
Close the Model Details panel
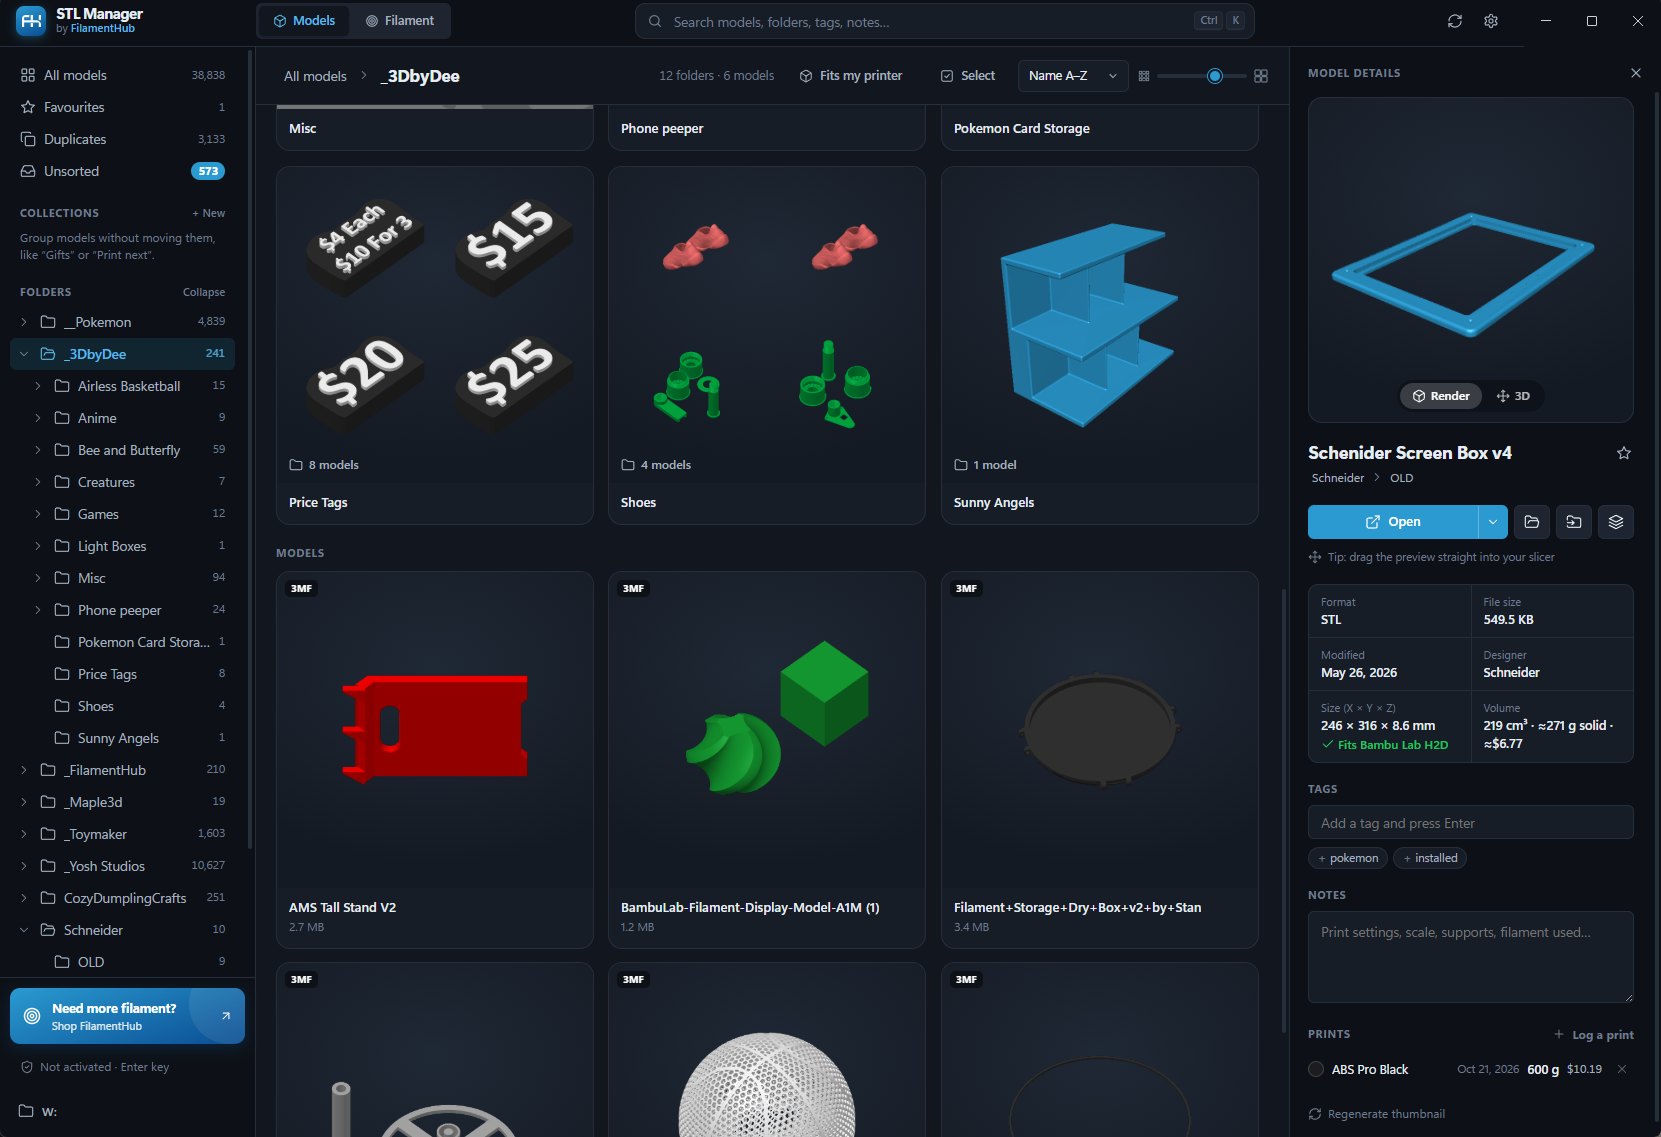pyautogui.click(x=1636, y=73)
